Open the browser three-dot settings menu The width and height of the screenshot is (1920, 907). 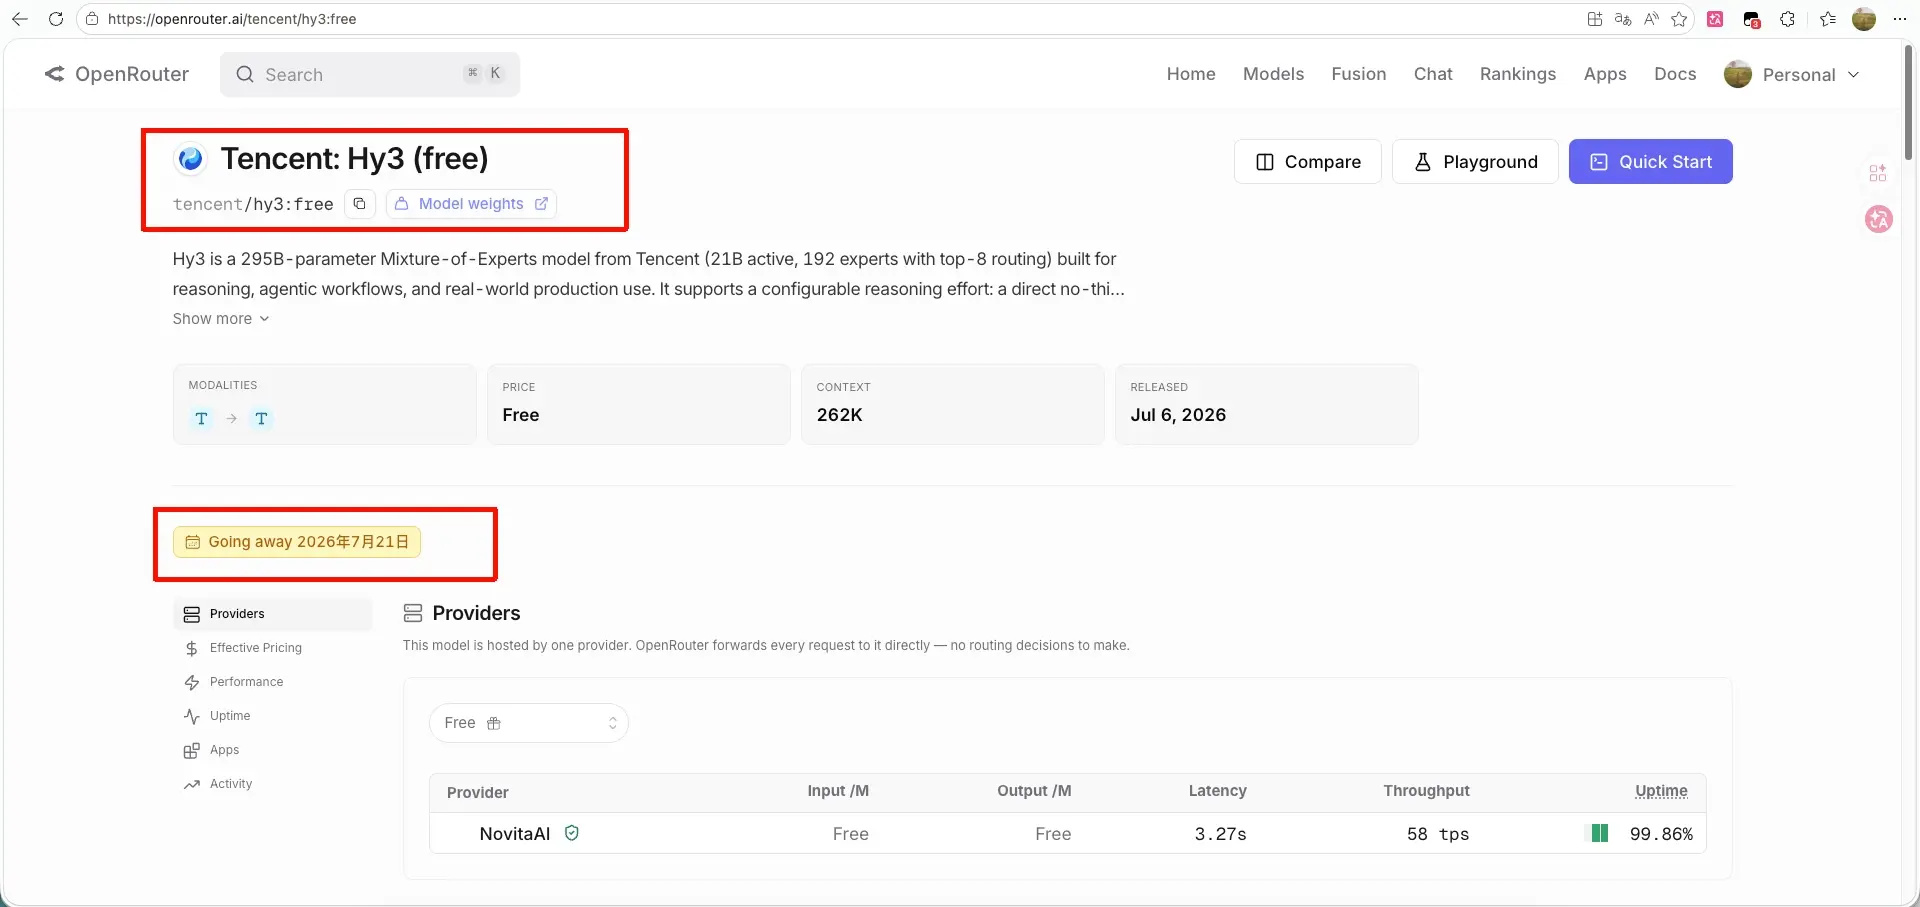coord(1900,19)
